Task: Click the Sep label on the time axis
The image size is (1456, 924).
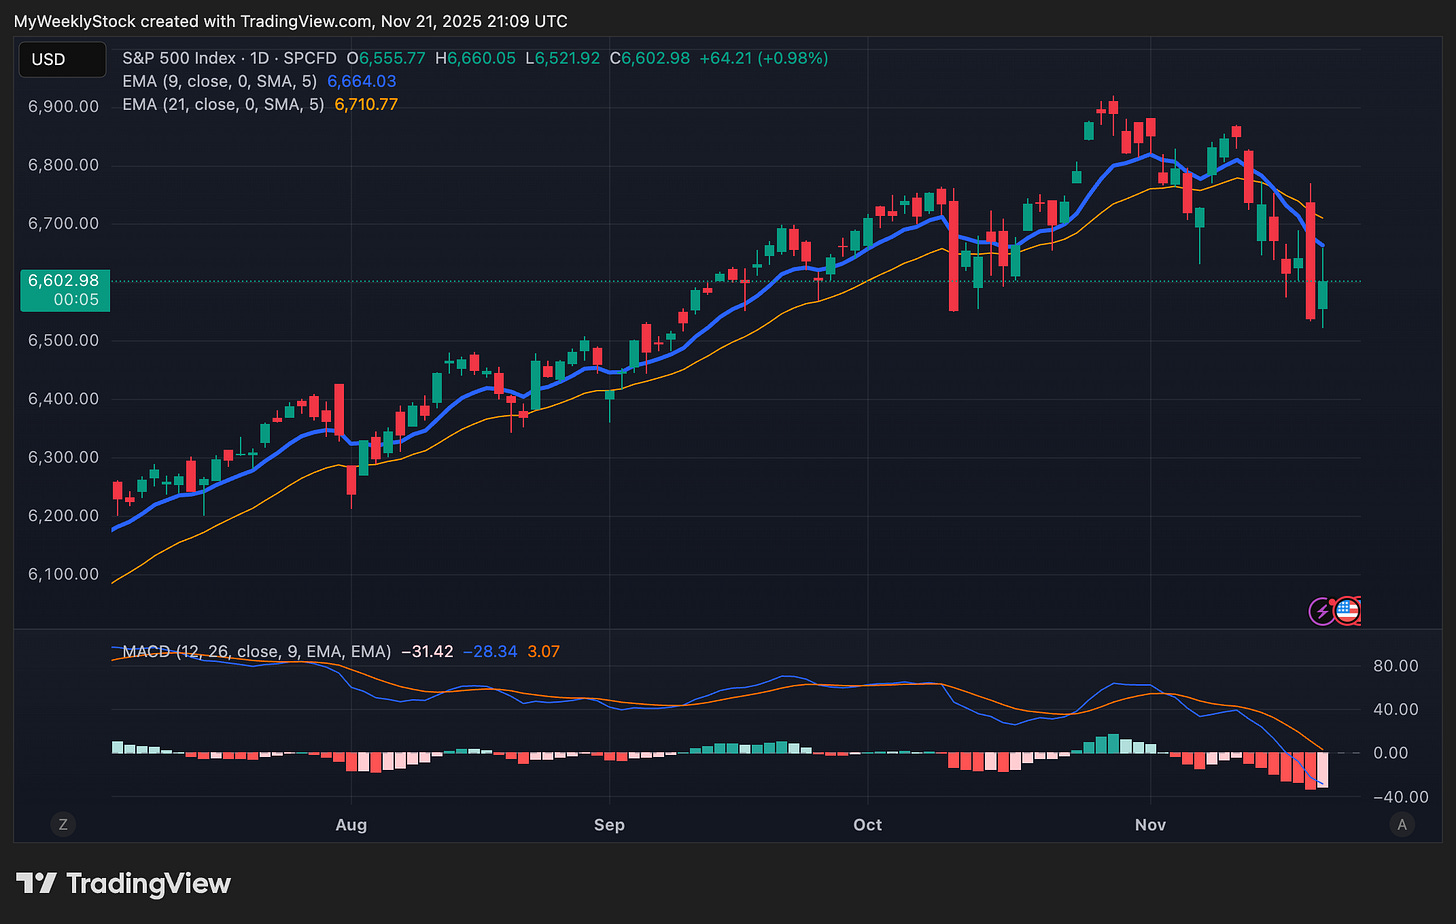Action: (x=609, y=825)
